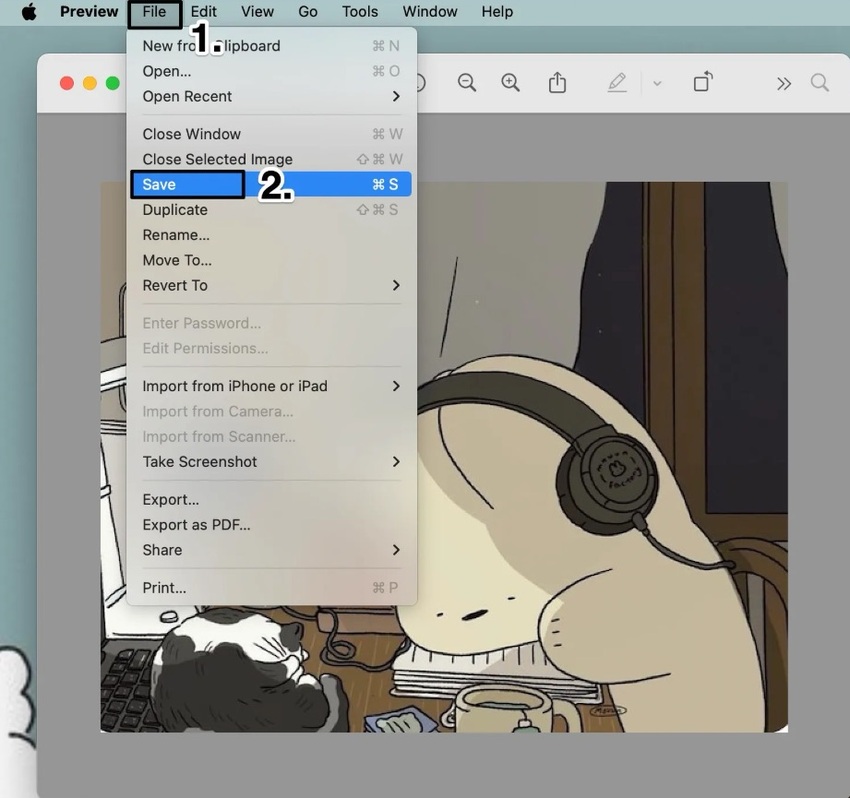Open the Edit menu
This screenshot has width=850, height=798.
203,11
